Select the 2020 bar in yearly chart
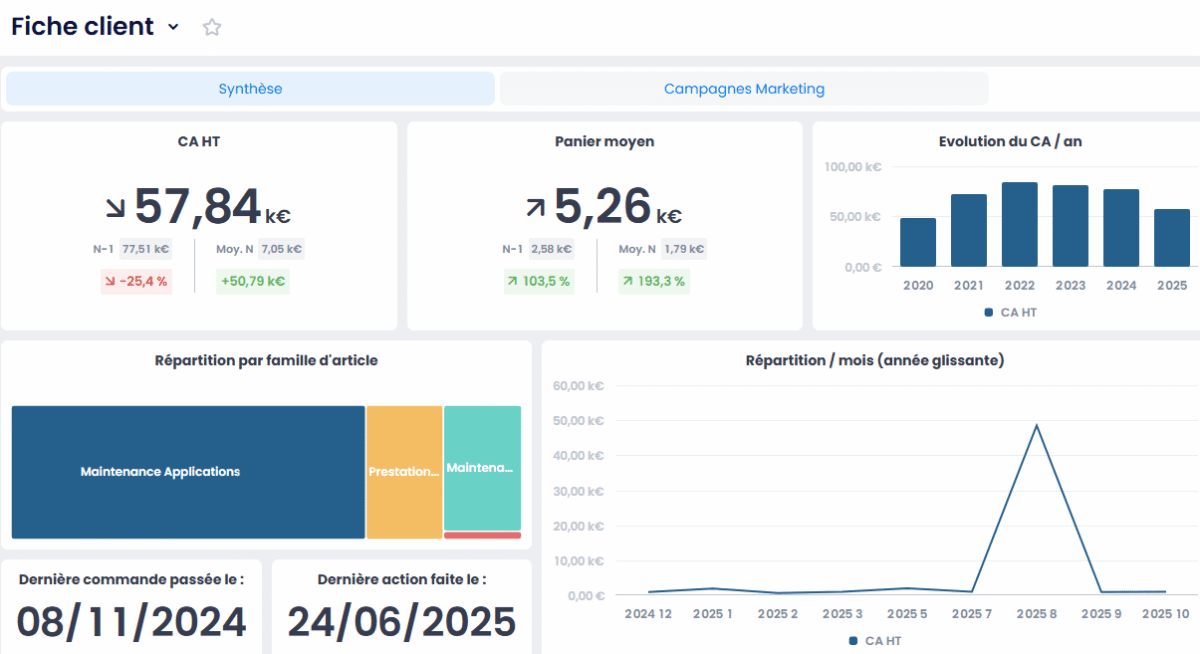Viewport: 1200px width, 654px height. point(918,242)
